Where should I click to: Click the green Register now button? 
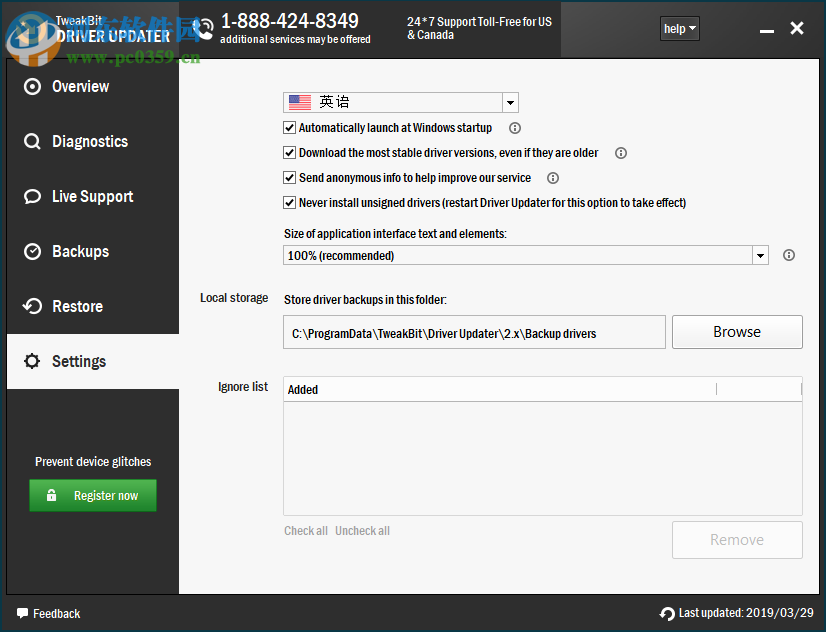tap(92, 495)
